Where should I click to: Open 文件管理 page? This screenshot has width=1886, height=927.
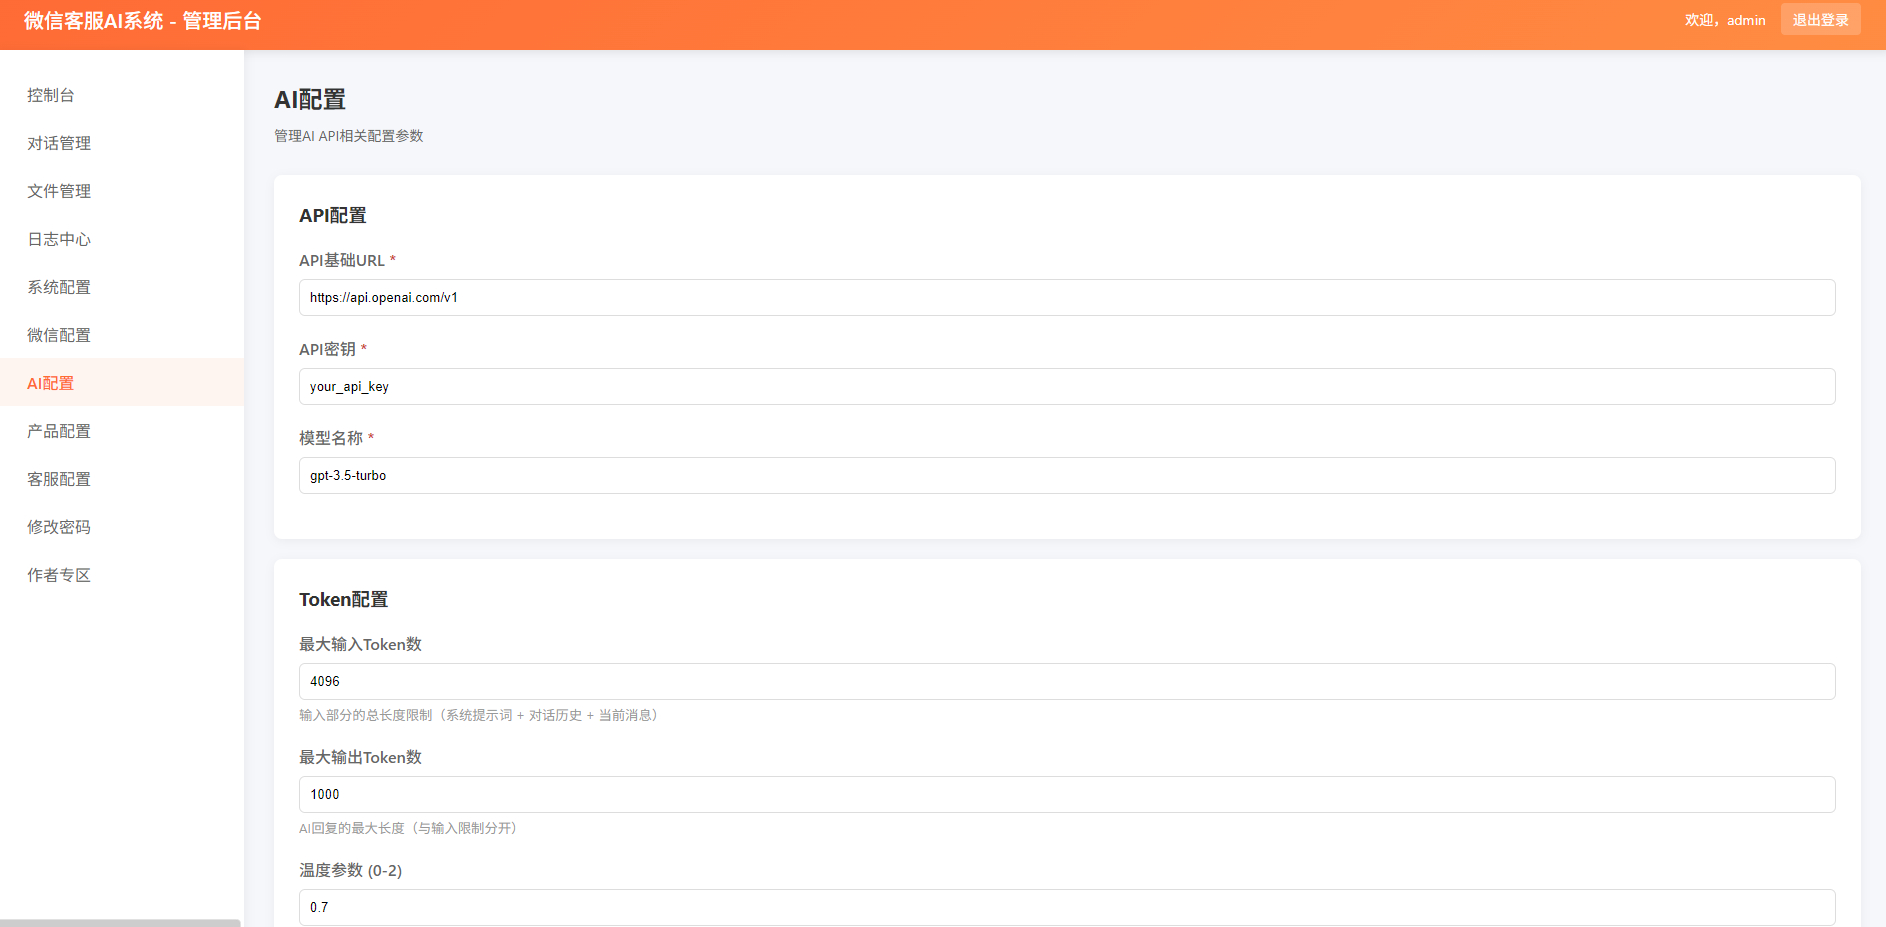(59, 191)
